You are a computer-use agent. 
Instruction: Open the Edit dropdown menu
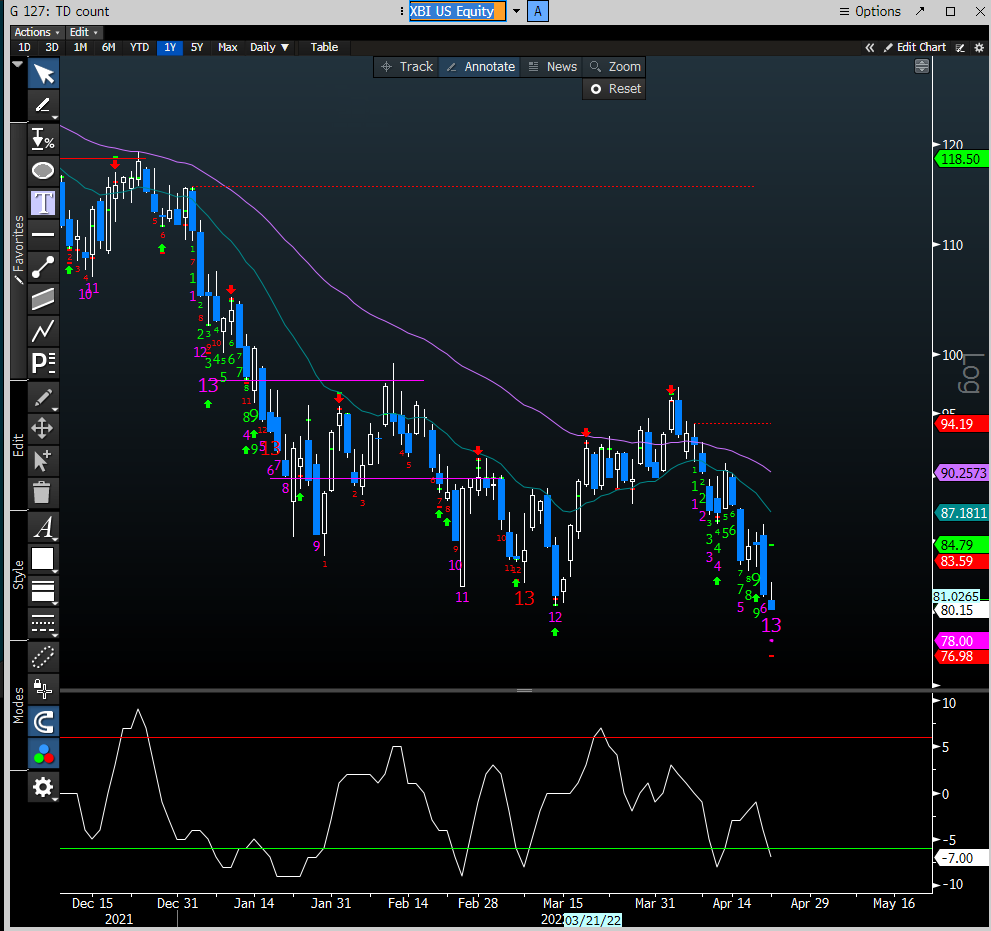click(x=83, y=32)
